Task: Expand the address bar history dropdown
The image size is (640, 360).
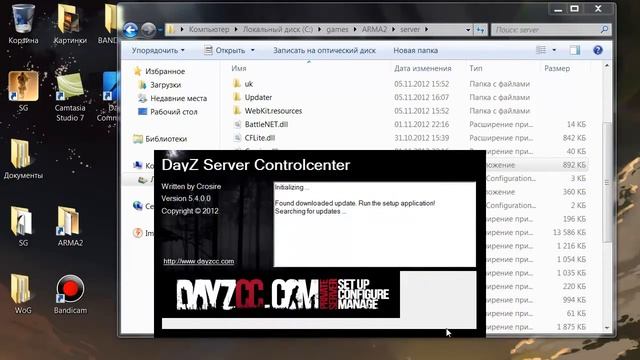Action: point(468,29)
